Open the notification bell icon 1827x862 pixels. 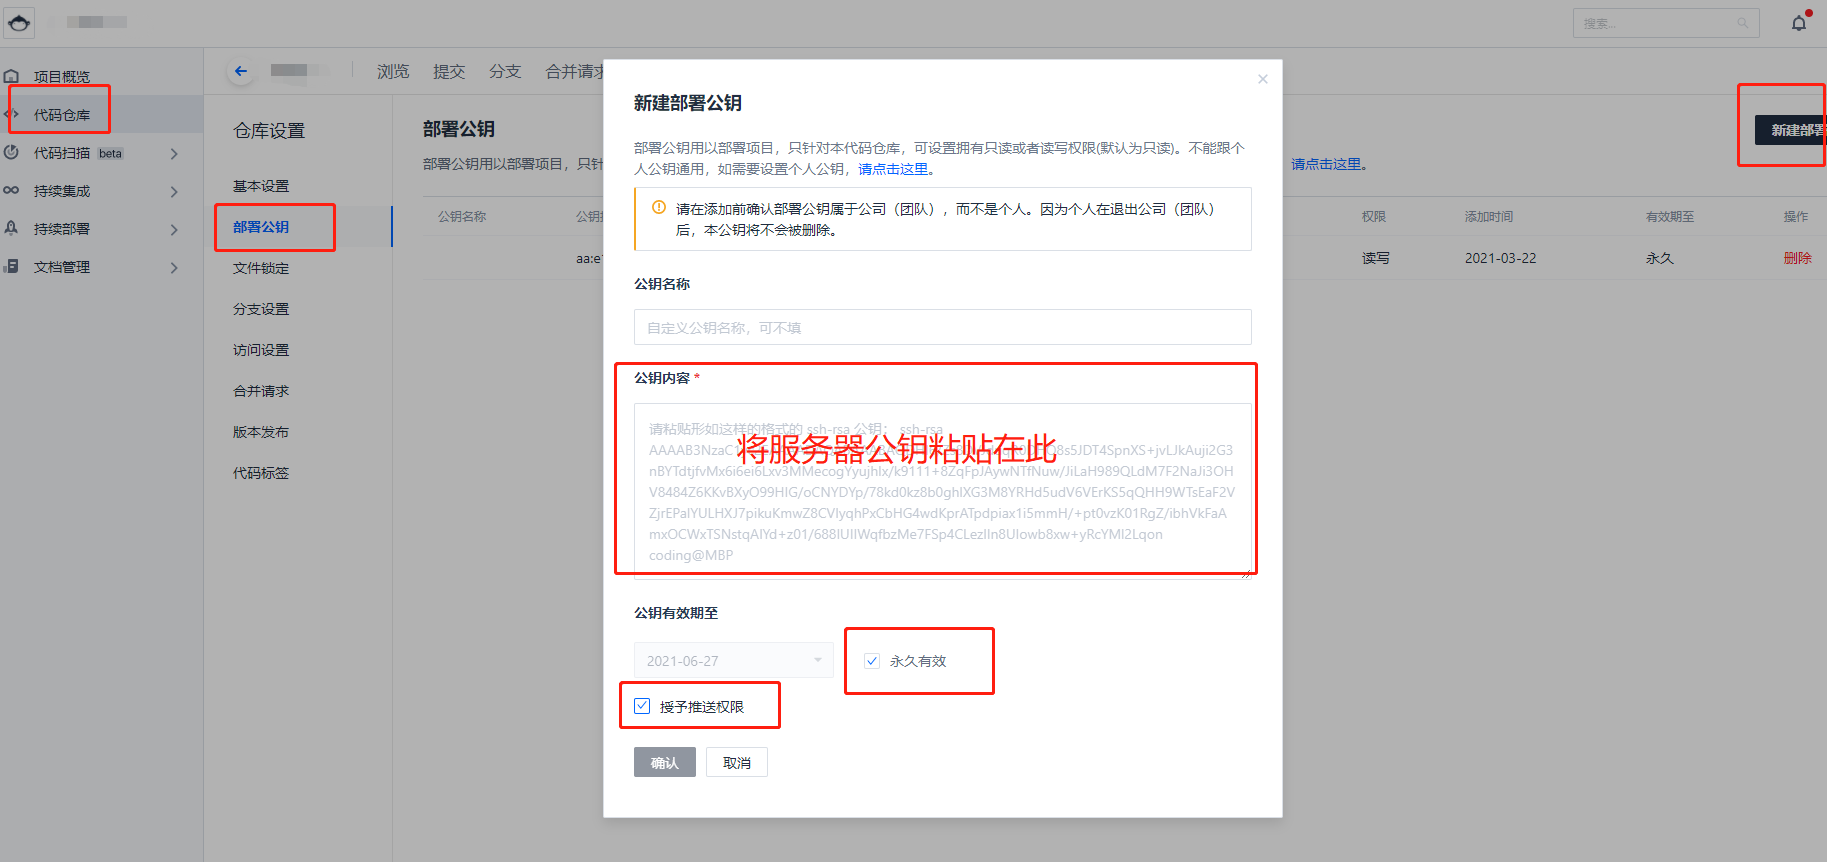pyautogui.click(x=1799, y=22)
